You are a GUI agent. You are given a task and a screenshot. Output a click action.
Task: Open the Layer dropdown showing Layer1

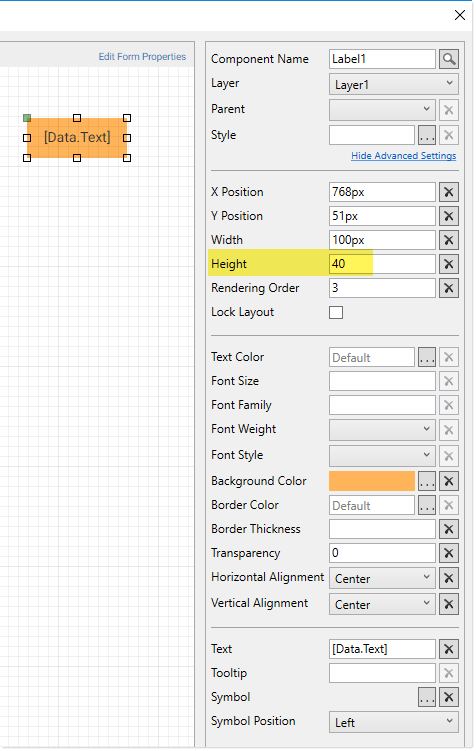(394, 84)
